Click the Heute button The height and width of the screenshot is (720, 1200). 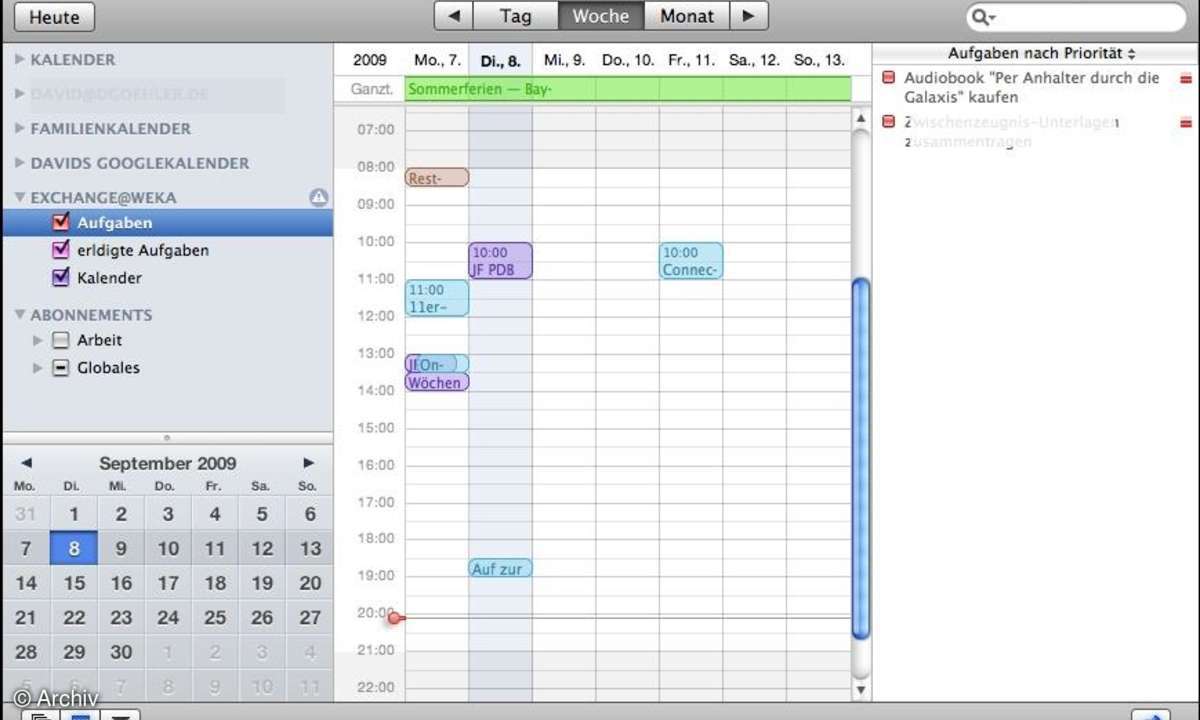pyautogui.click(x=53, y=17)
